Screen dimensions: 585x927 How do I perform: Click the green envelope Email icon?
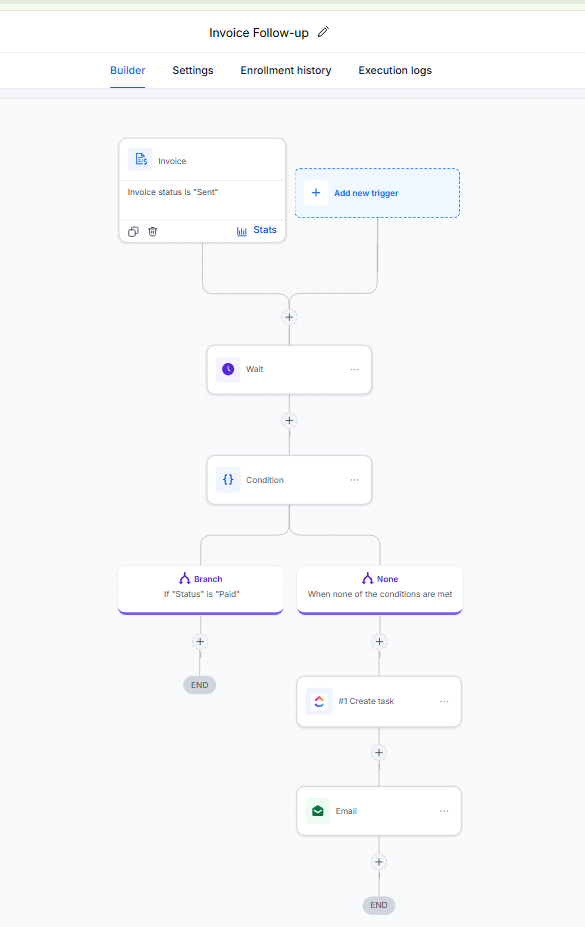pos(318,811)
